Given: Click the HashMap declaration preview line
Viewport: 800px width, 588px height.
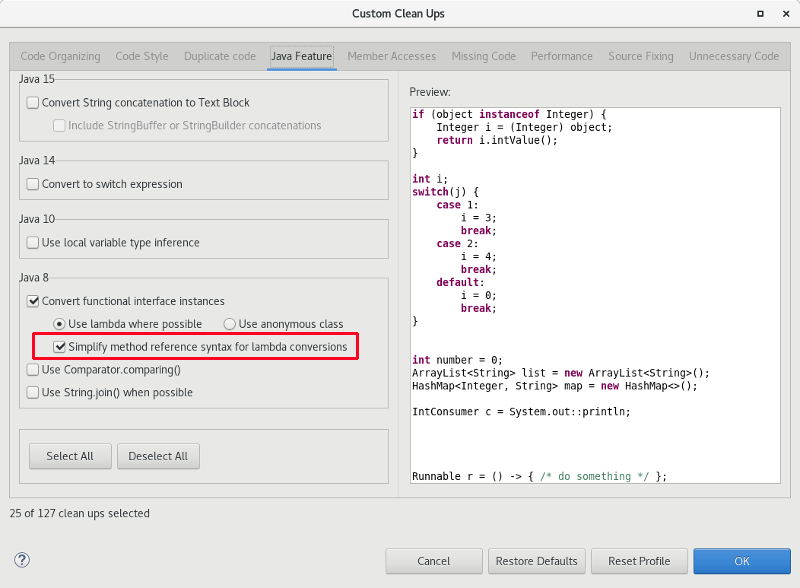Looking at the screenshot, I should tap(555, 386).
